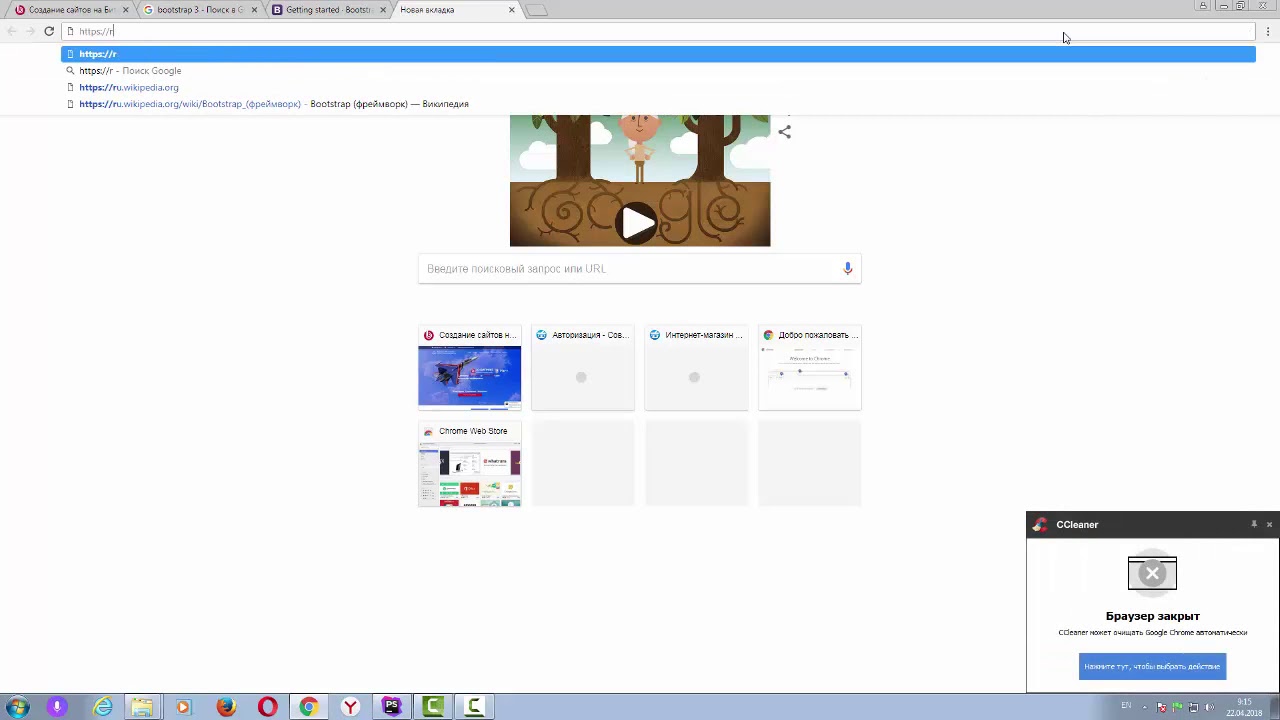Launch Internet Explorer from the taskbar
1280x720 pixels.
103,707
